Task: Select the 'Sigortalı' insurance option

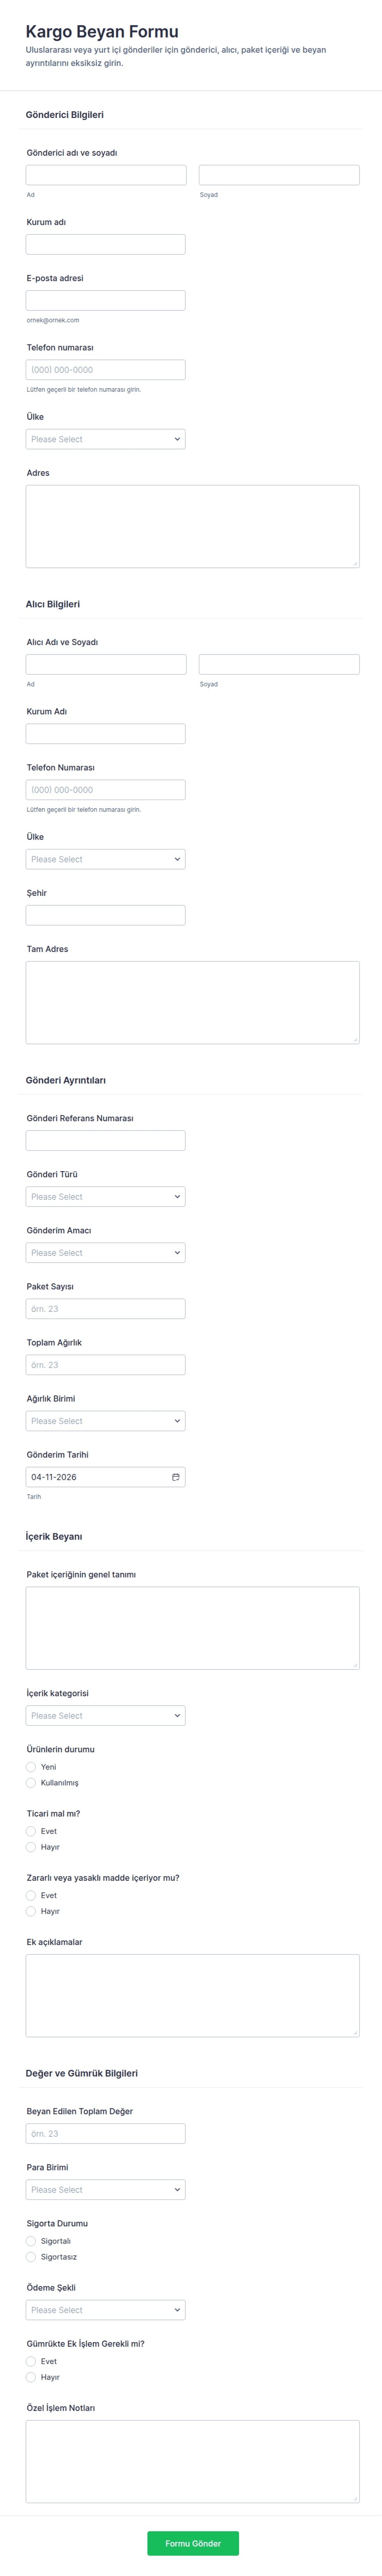Action: point(31,2241)
